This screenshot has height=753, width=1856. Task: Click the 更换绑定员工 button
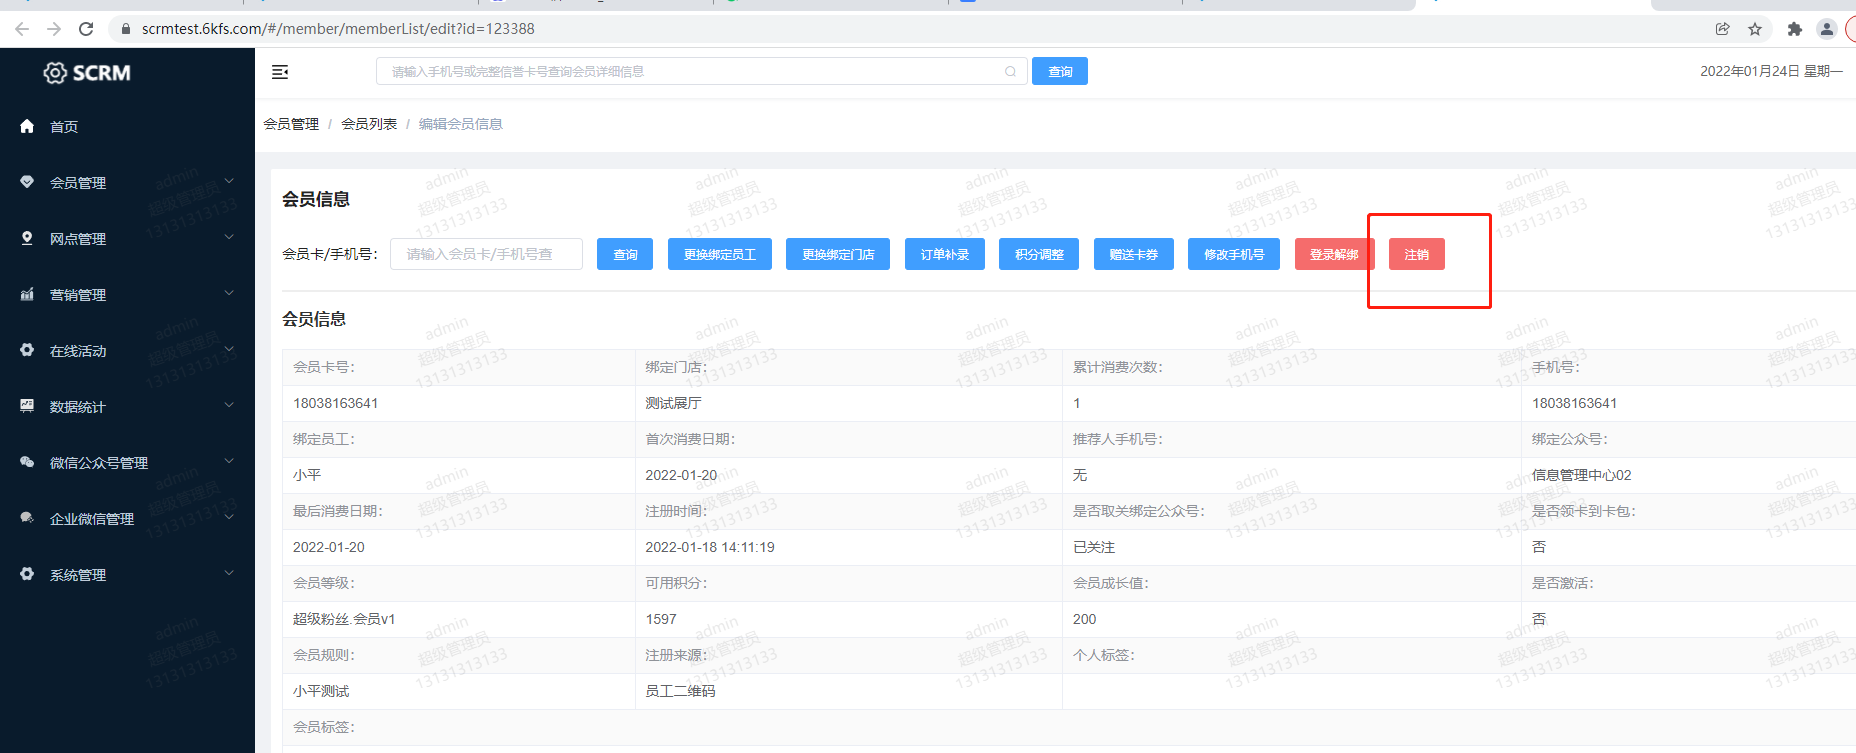(720, 254)
